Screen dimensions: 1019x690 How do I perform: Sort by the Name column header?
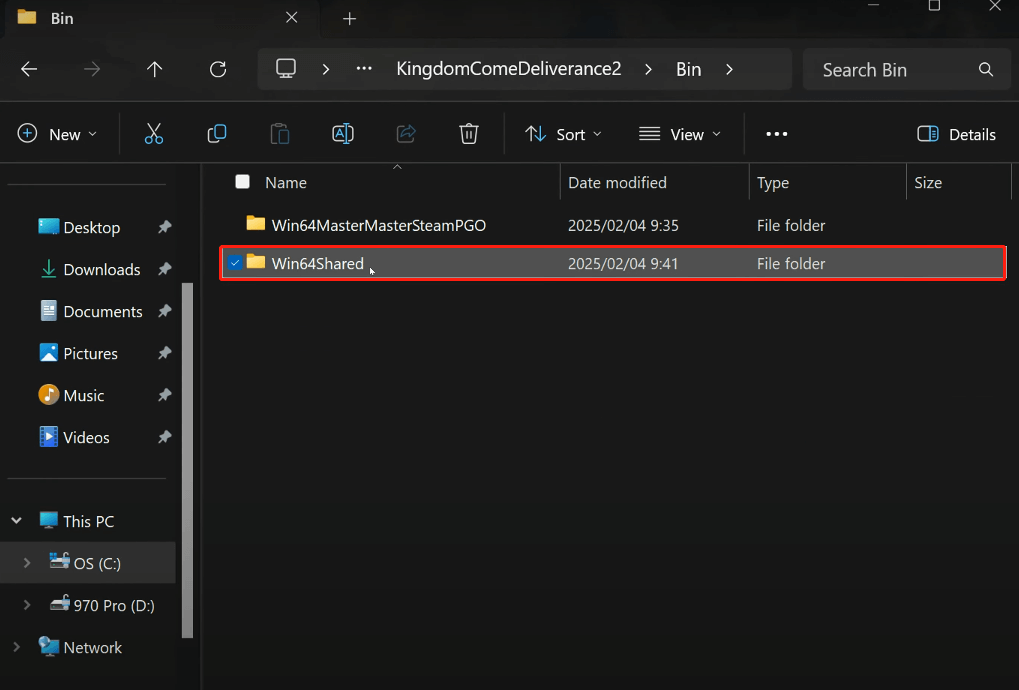[x=286, y=183]
